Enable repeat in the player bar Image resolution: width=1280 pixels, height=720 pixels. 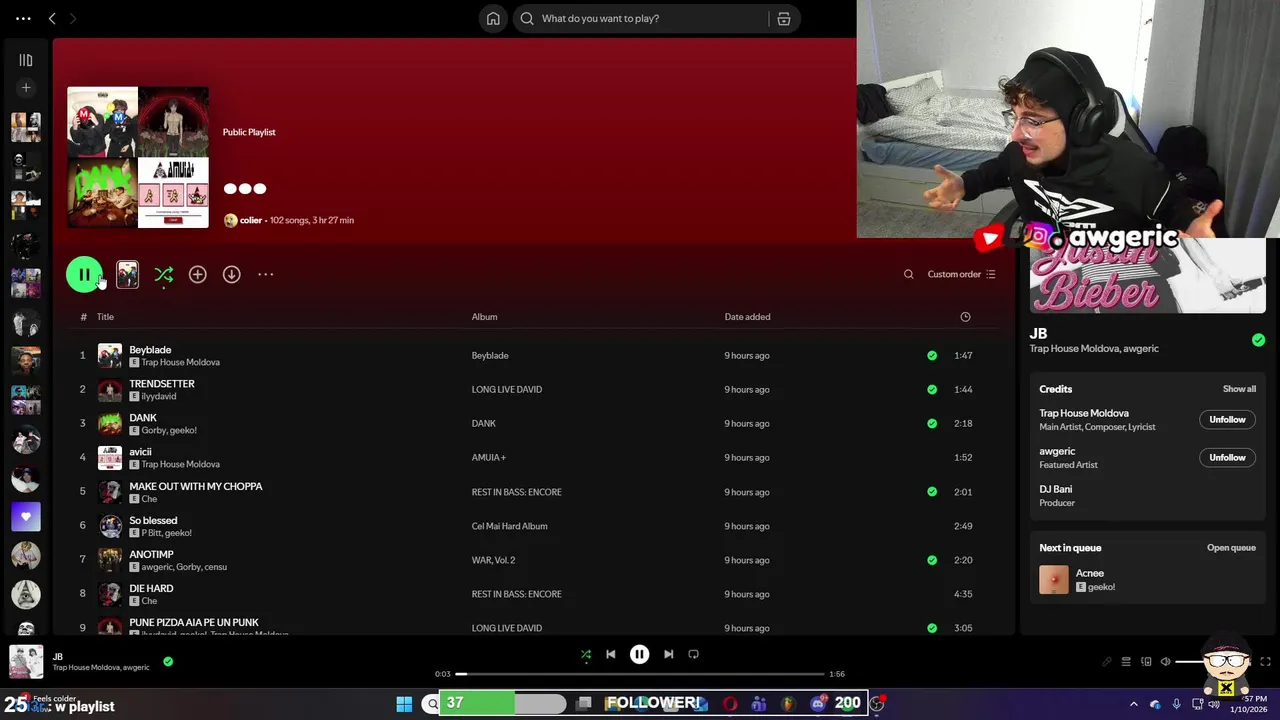(x=693, y=654)
